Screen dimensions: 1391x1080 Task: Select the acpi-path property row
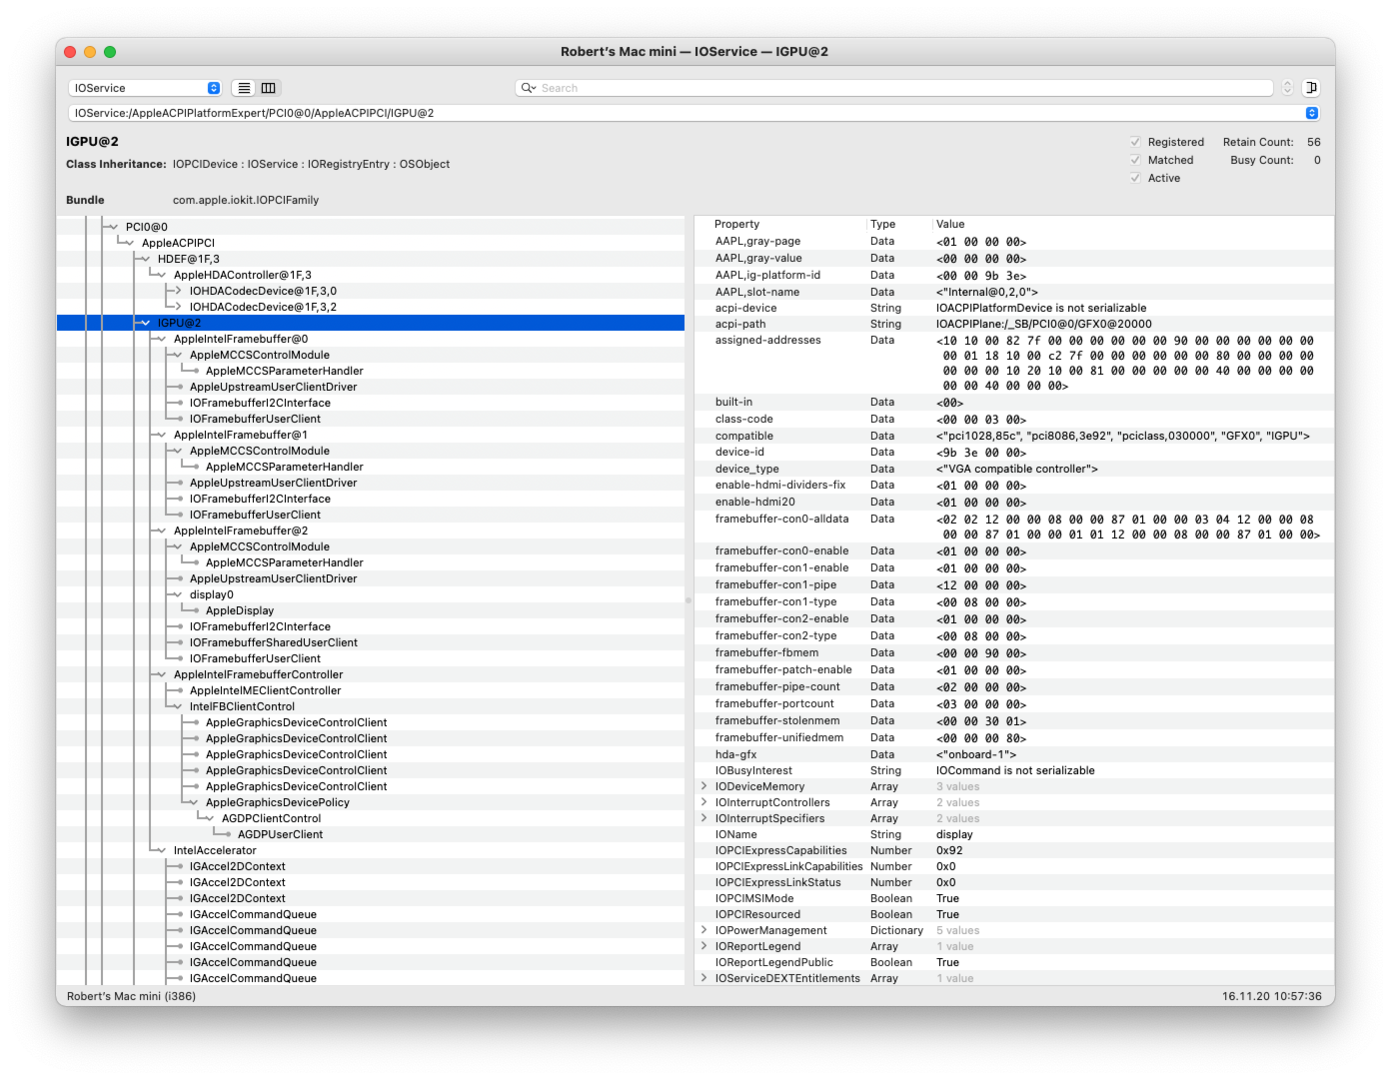1014,324
